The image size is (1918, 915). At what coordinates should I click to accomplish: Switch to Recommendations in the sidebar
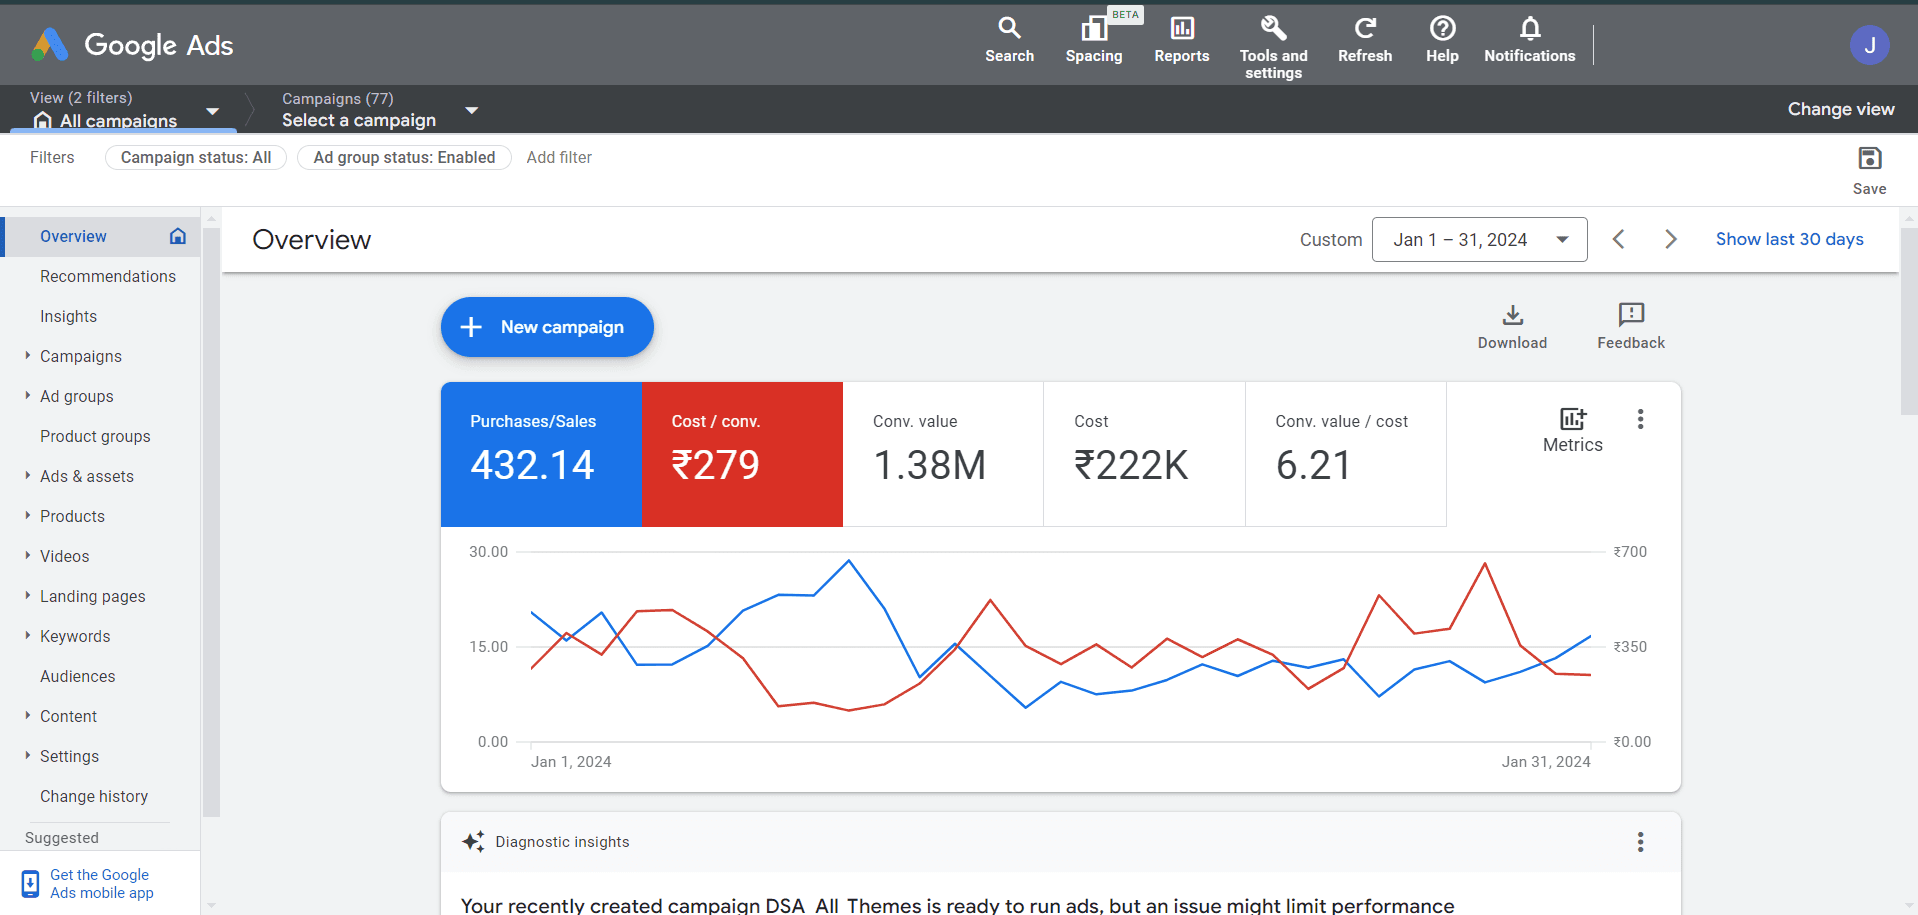pos(108,276)
